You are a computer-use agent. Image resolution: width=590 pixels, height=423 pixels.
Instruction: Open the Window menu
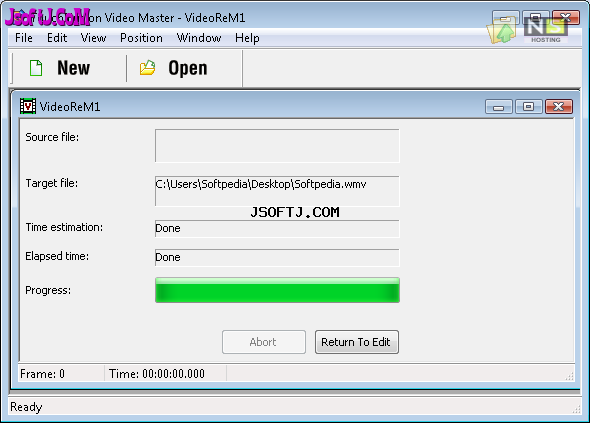pos(199,38)
